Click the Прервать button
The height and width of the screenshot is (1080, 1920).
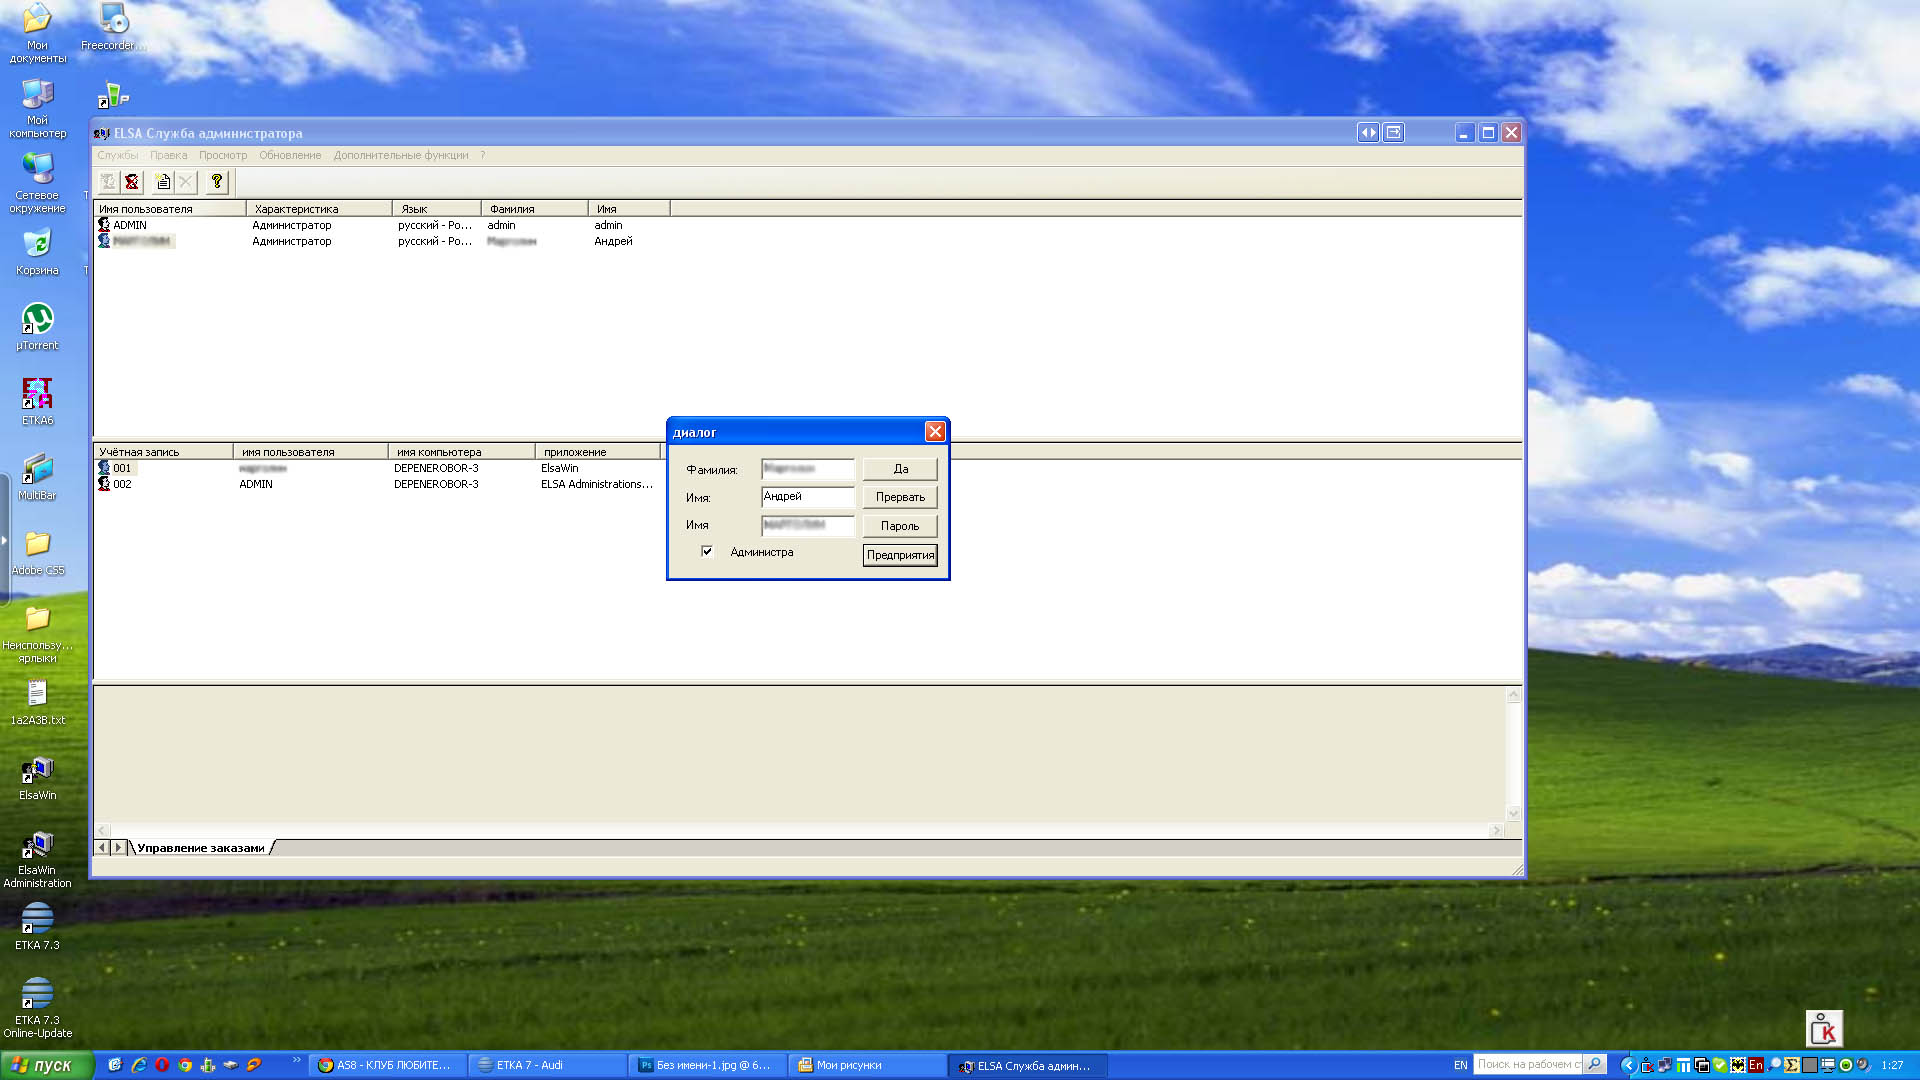900,497
